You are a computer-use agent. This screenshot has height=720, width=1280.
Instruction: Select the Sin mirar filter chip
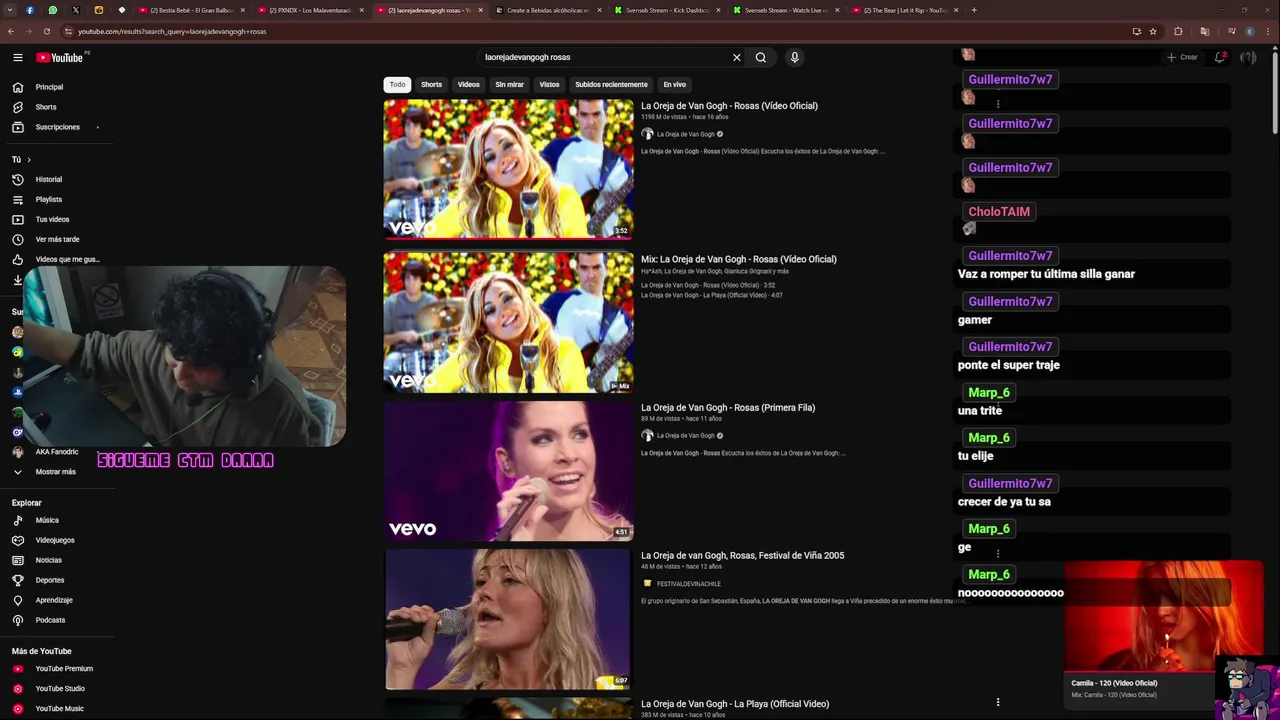(x=509, y=84)
